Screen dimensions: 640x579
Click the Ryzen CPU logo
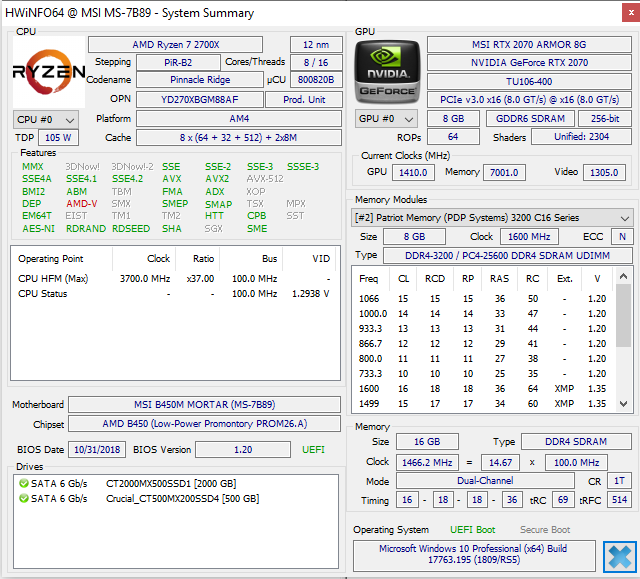point(49,72)
